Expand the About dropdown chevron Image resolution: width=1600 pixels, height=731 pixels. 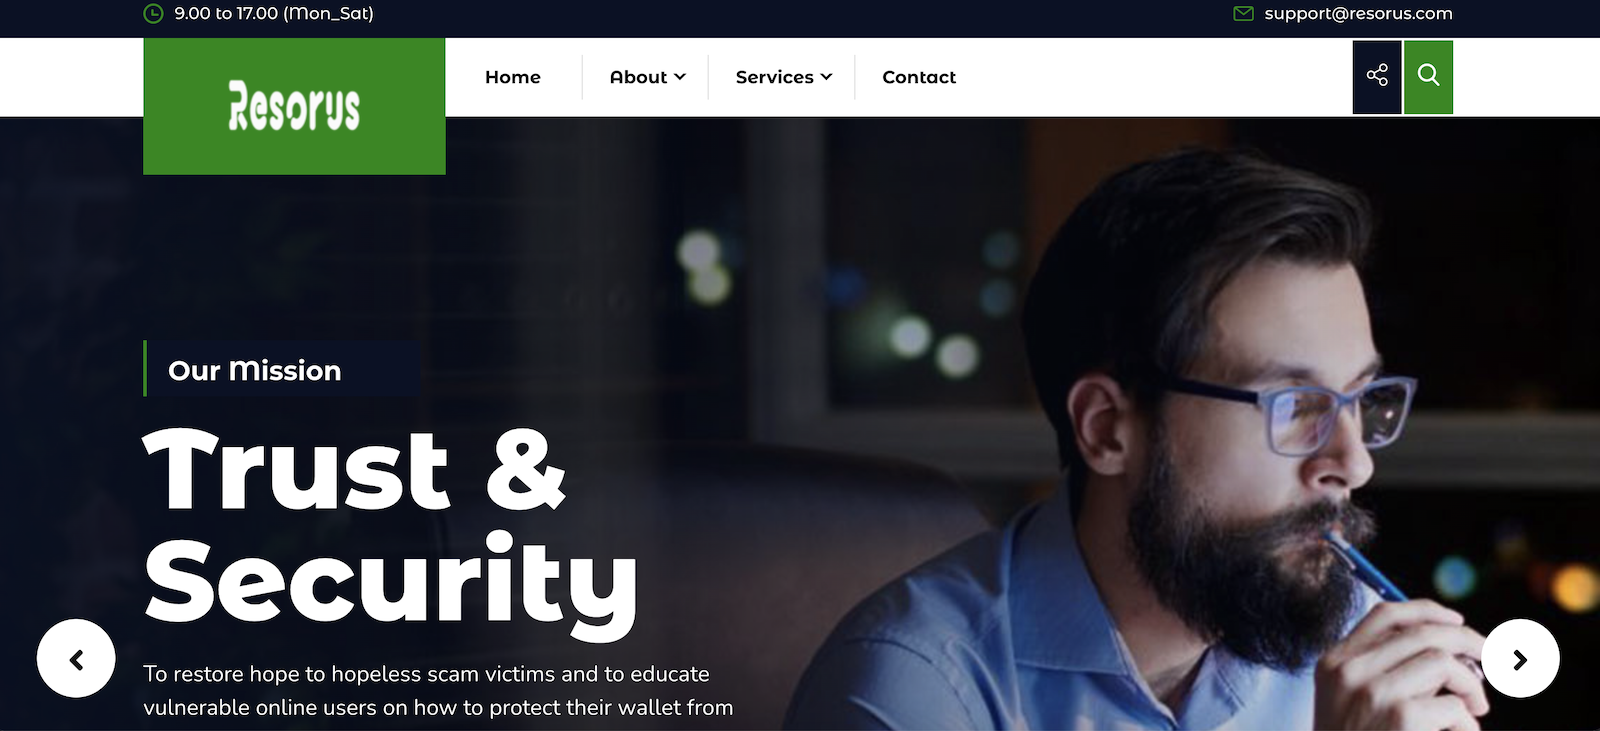click(680, 77)
